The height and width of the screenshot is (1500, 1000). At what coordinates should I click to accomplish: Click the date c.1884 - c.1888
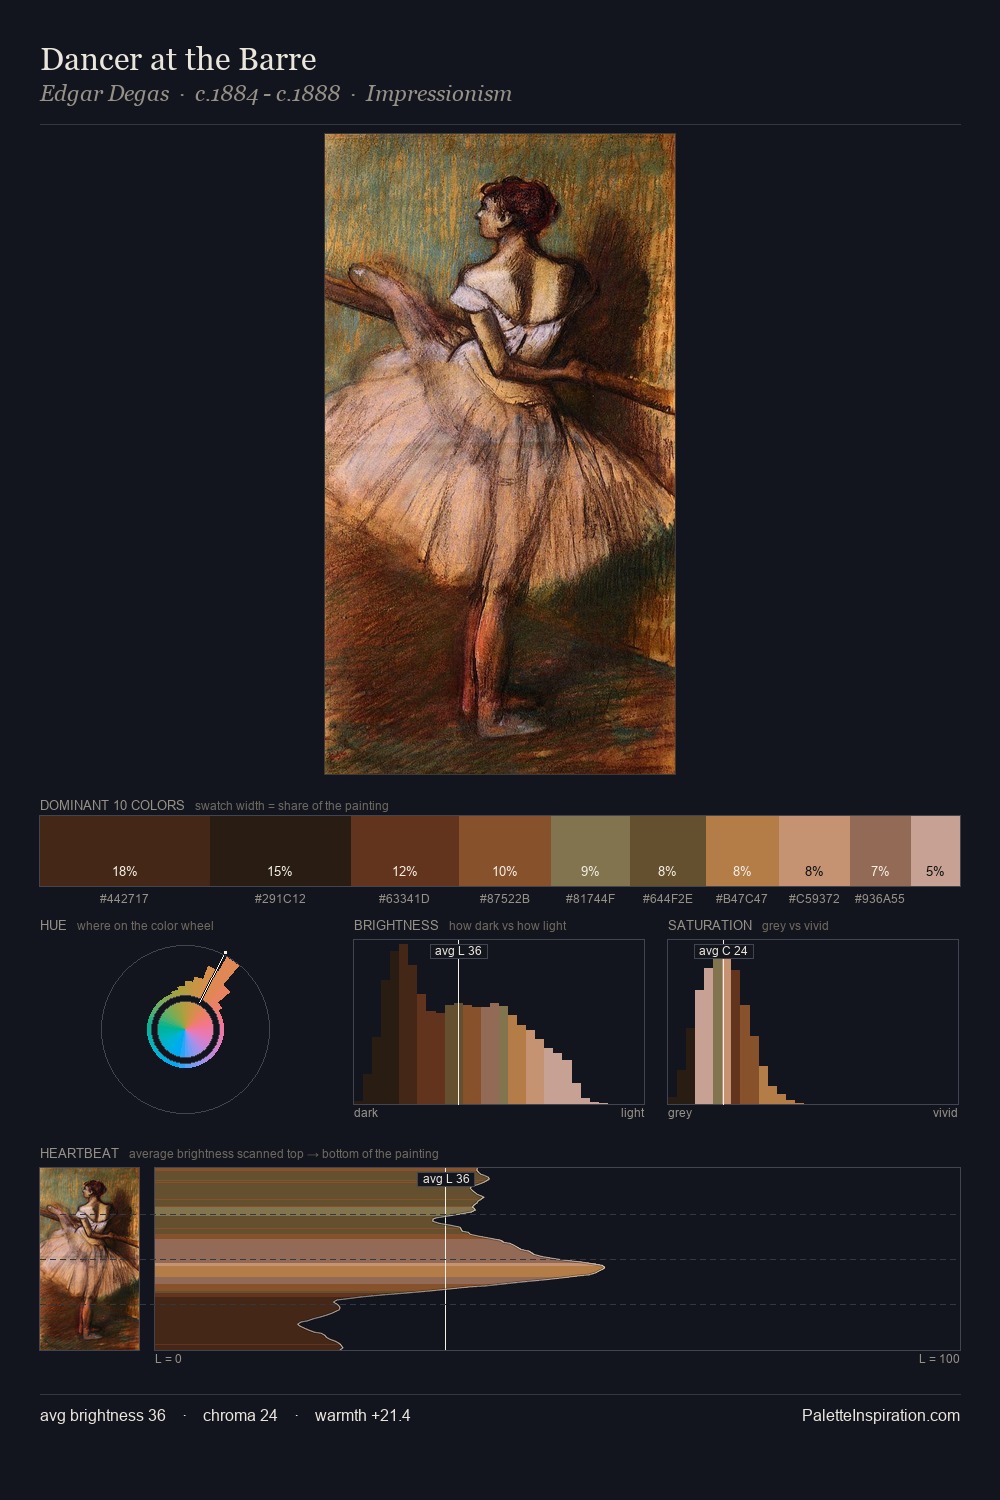point(267,94)
